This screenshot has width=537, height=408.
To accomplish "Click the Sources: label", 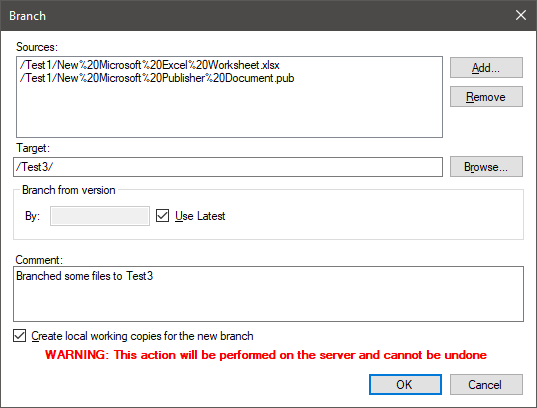I will (x=37, y=47).
